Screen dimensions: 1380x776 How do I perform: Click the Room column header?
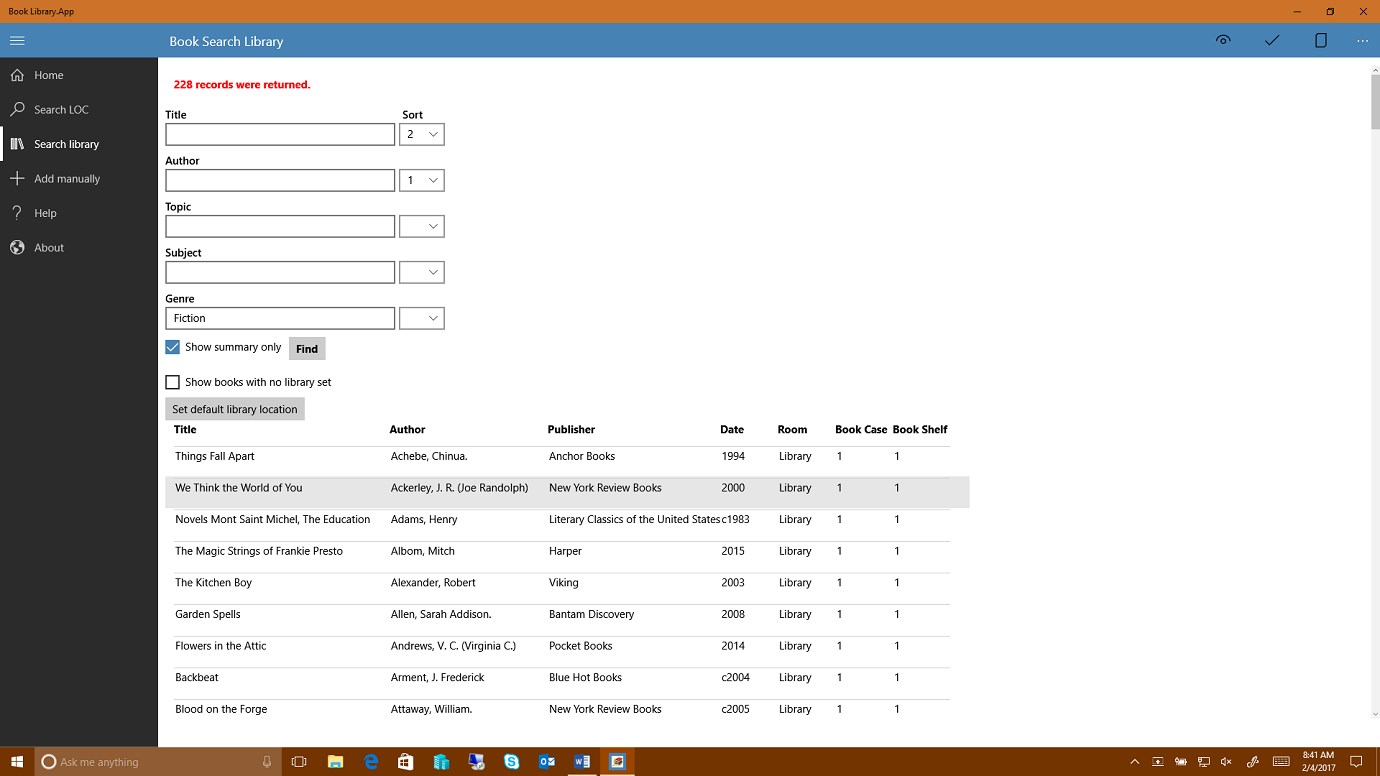point(792,430)
